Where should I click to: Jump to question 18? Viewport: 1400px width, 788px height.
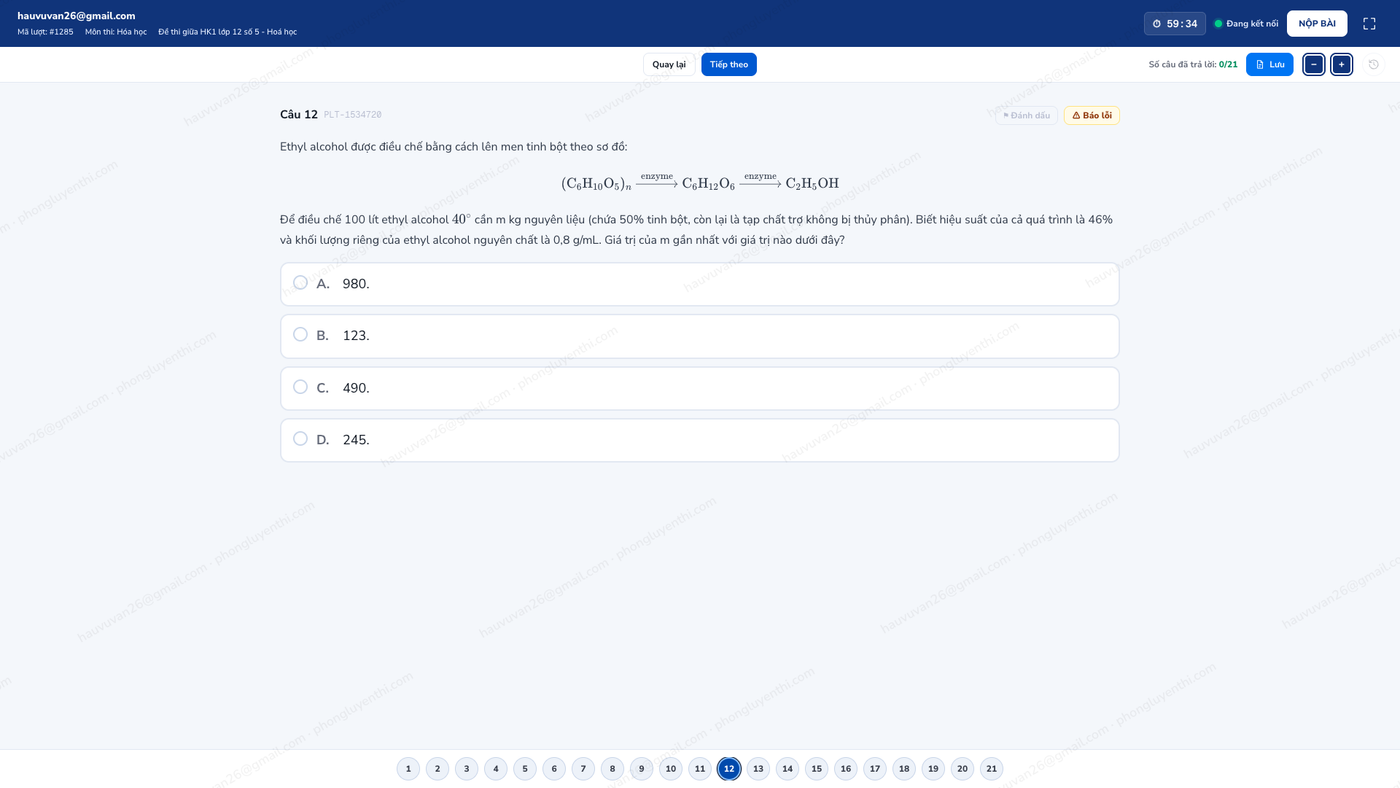pyautogui.click(x=904, y=769)
